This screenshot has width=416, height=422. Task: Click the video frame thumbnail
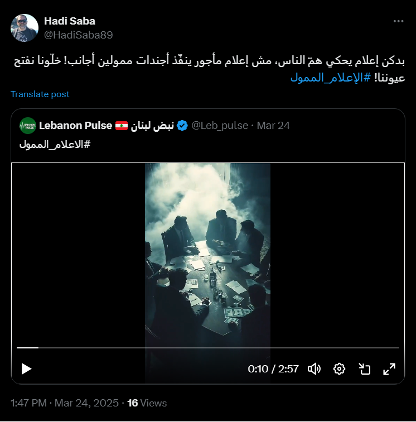(208, 255)
